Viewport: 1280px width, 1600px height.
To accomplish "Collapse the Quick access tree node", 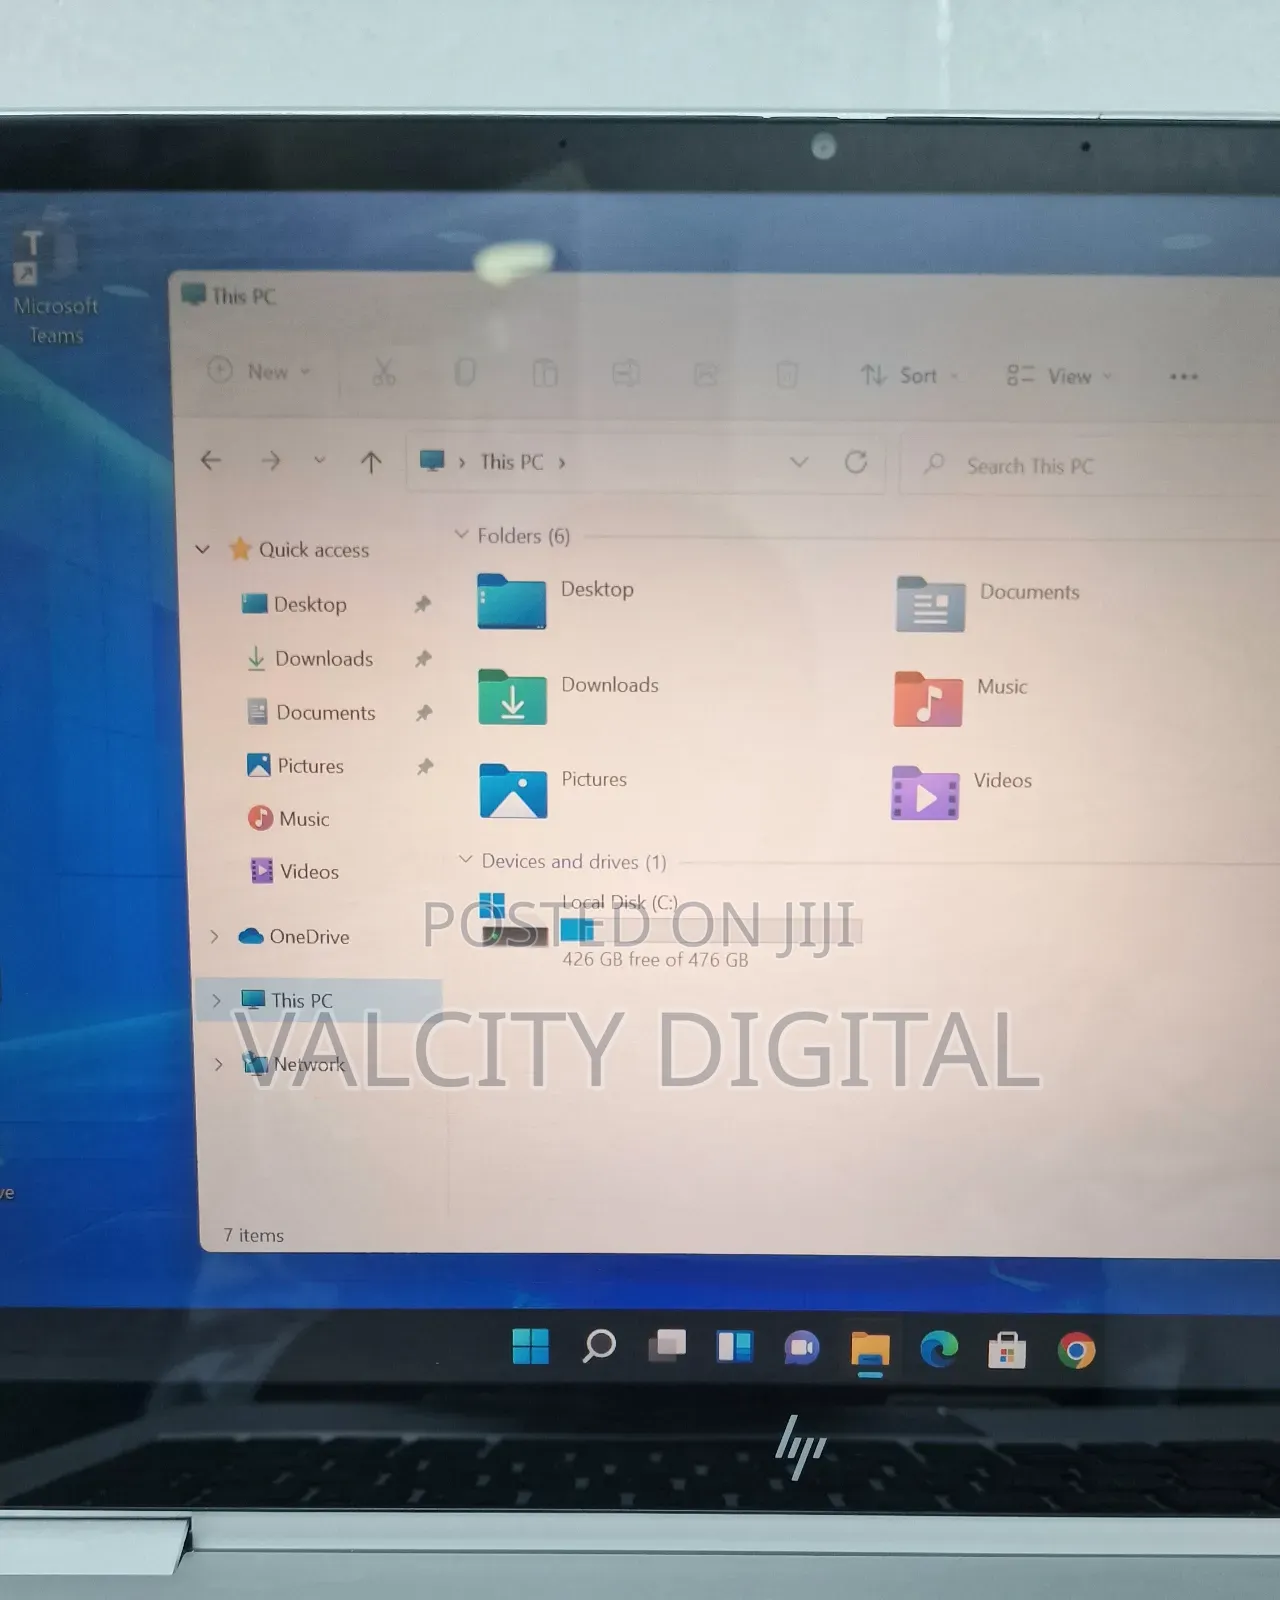I will 202,549.
